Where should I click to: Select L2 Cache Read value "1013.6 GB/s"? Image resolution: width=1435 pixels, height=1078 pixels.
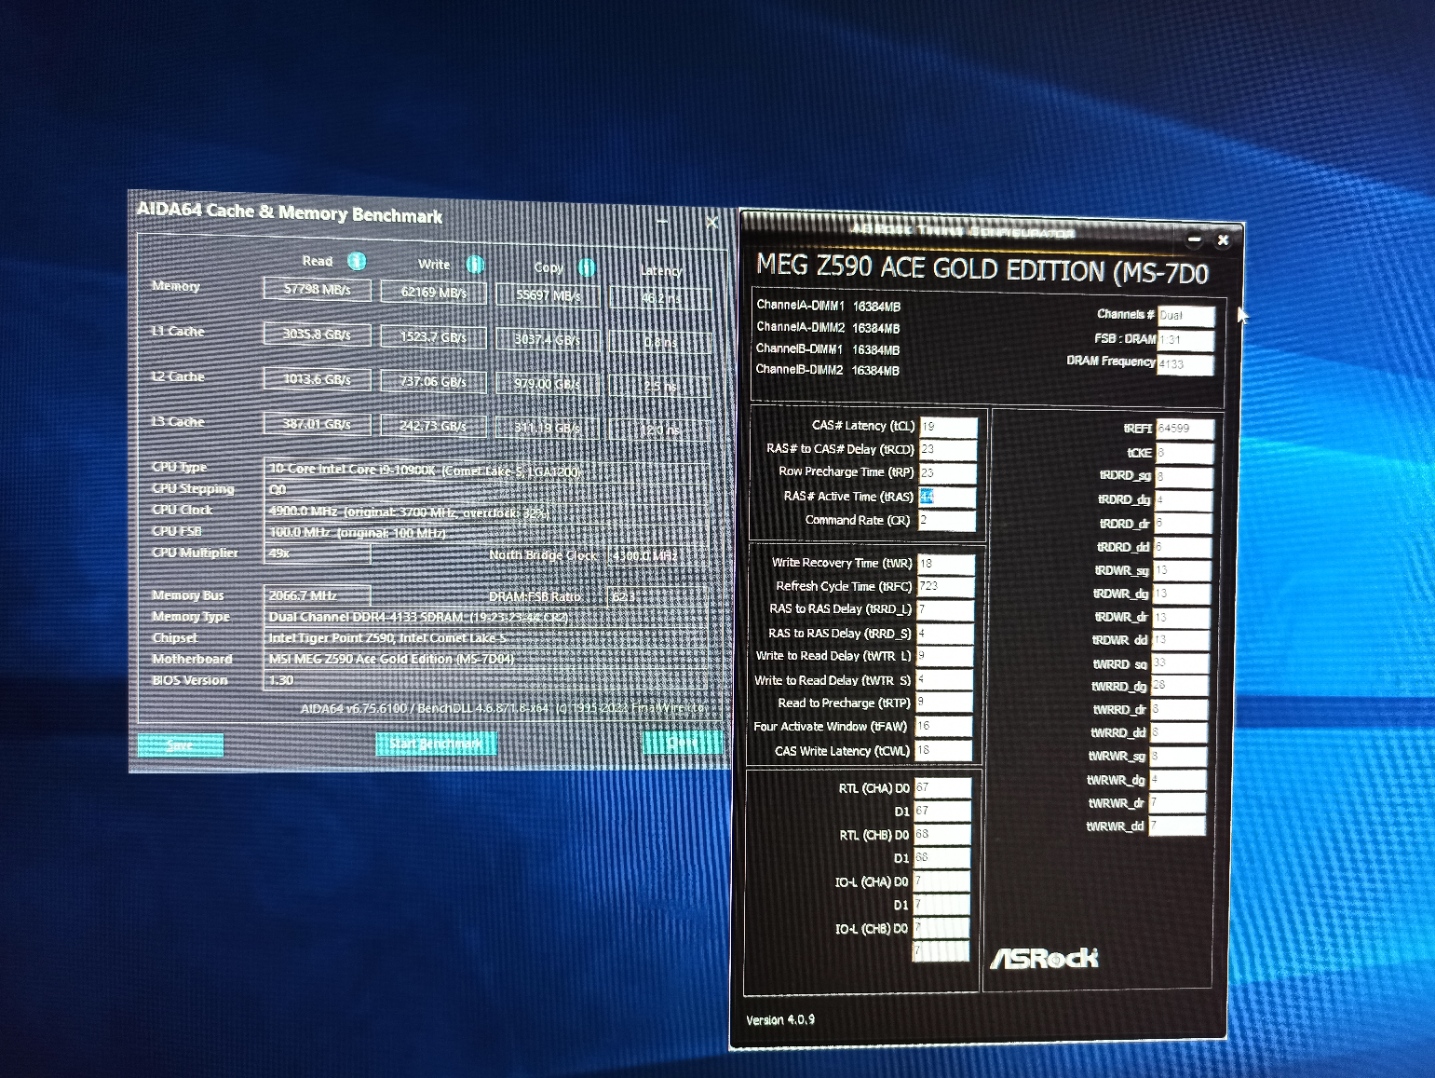tap(317, 379)
